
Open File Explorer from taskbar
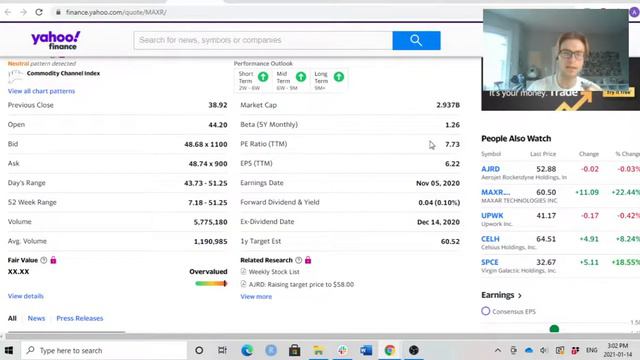click(x=318, y=350)
